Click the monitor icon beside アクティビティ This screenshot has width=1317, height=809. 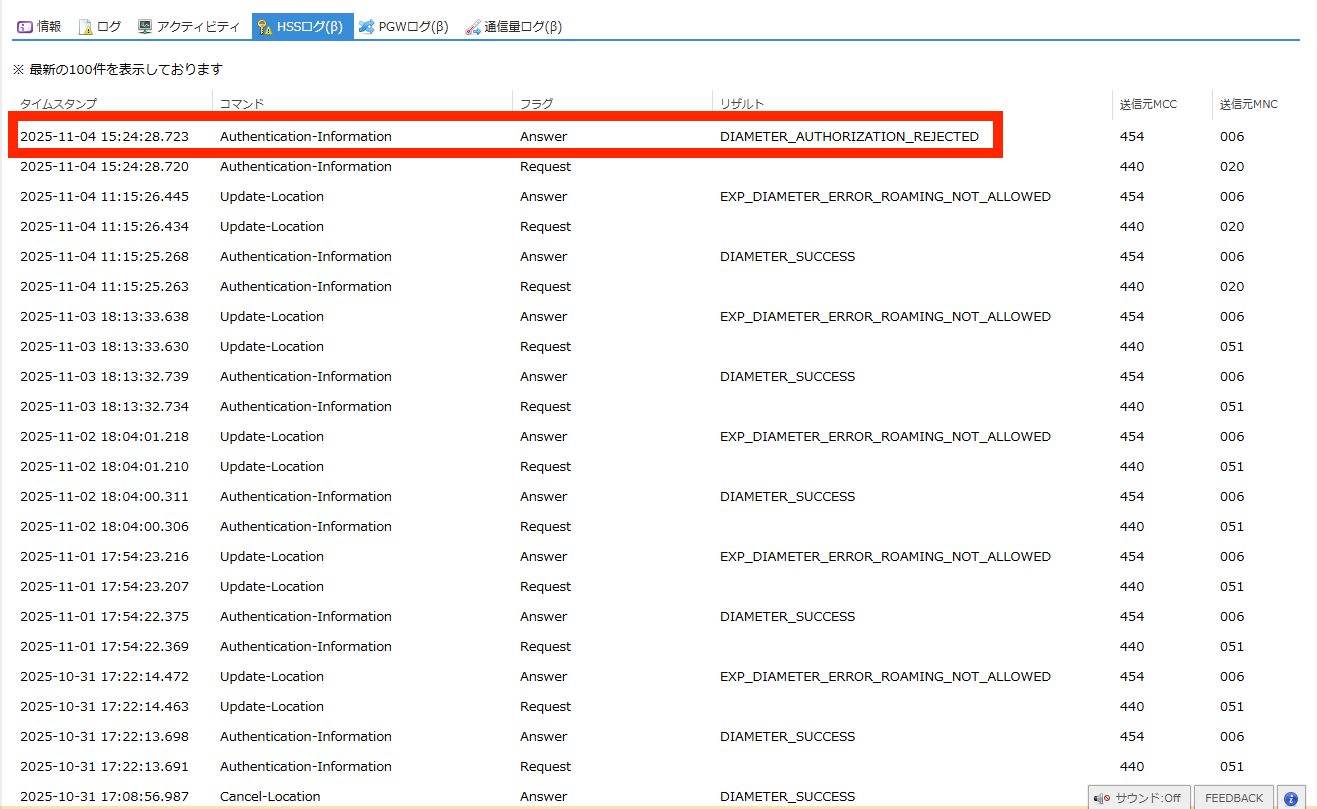(x=145, y=27)
